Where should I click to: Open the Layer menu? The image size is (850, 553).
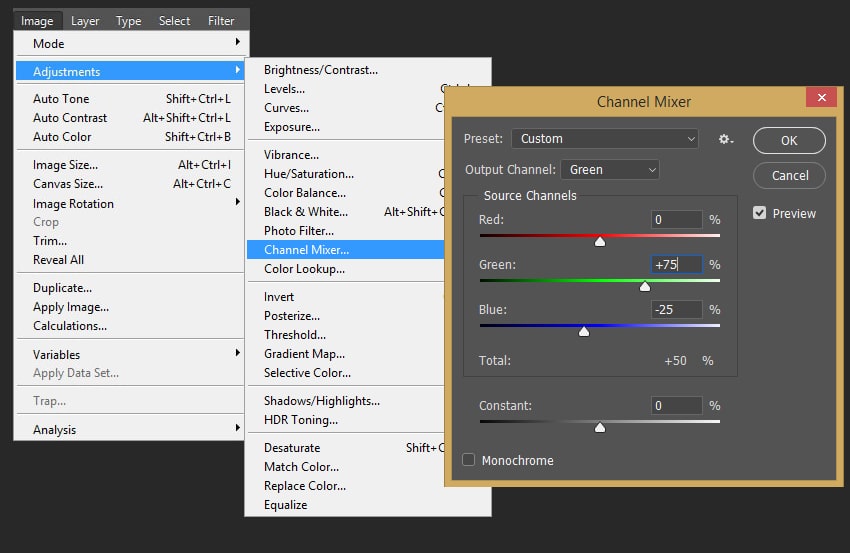(x=85, y=20)
